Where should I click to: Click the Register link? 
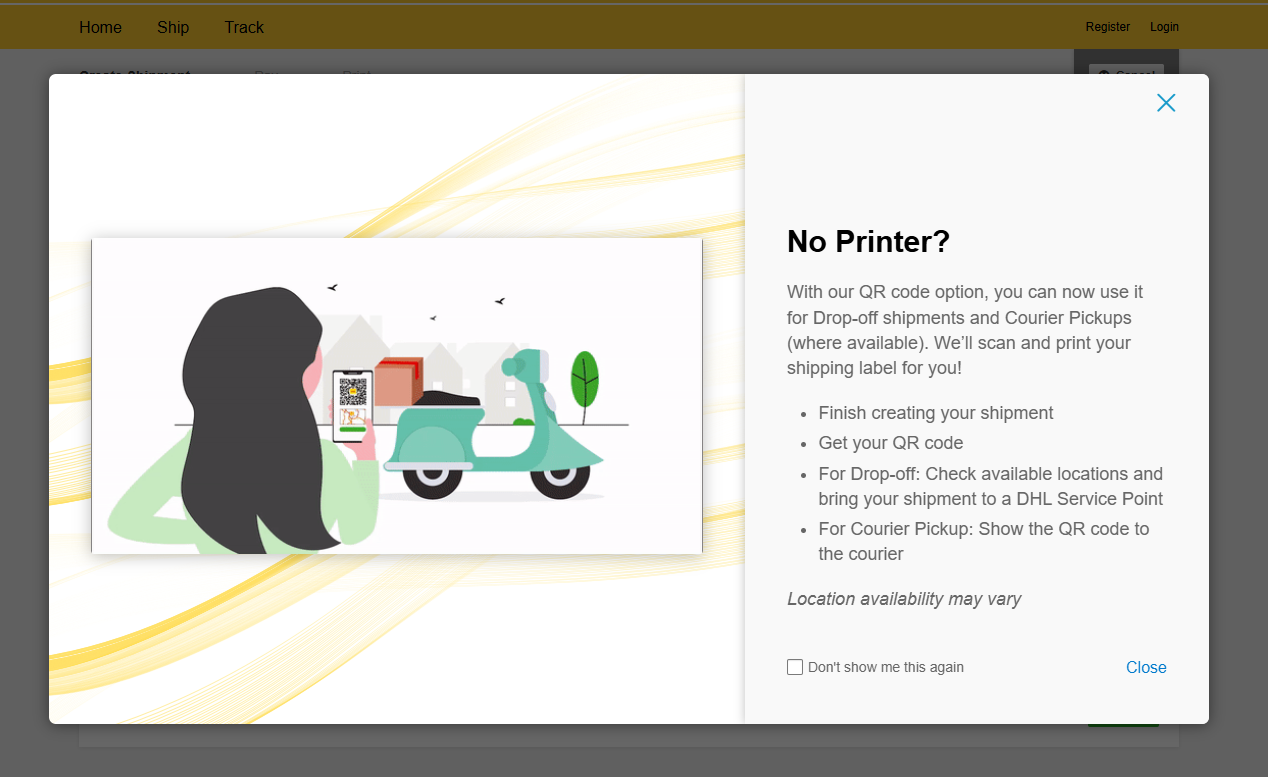1108,27
